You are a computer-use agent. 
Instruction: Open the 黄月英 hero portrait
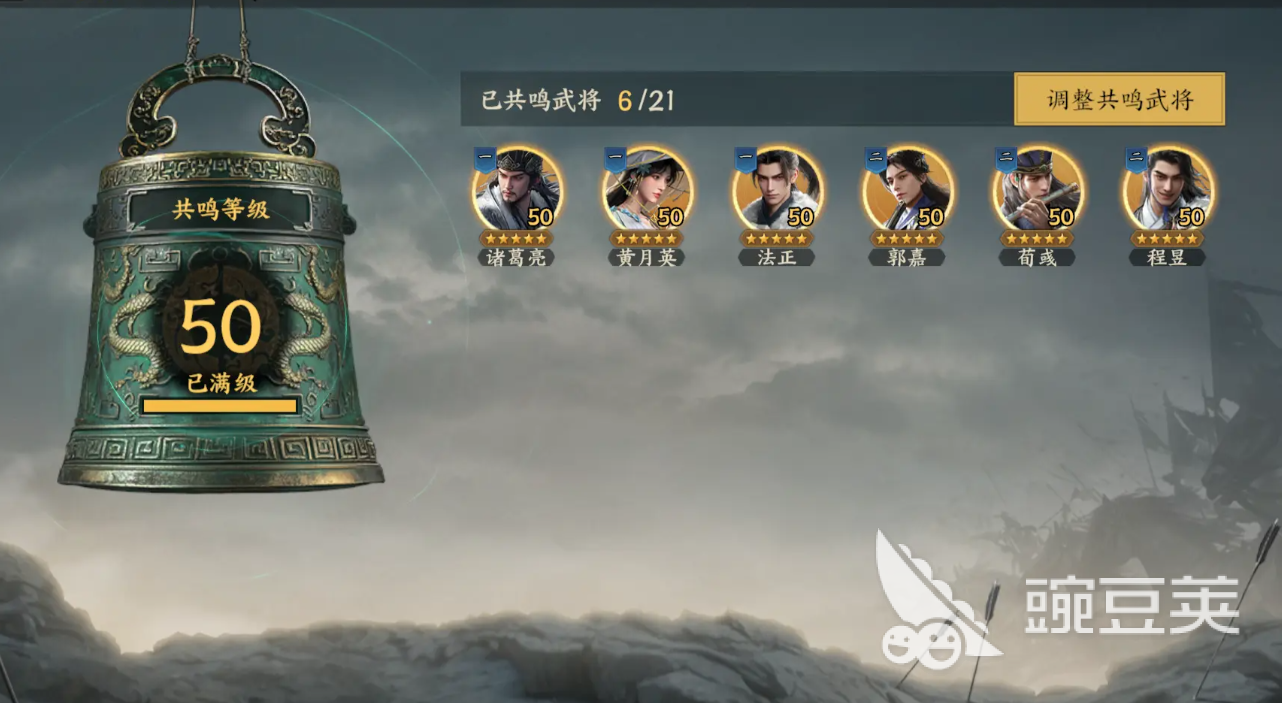pos(647,189)
